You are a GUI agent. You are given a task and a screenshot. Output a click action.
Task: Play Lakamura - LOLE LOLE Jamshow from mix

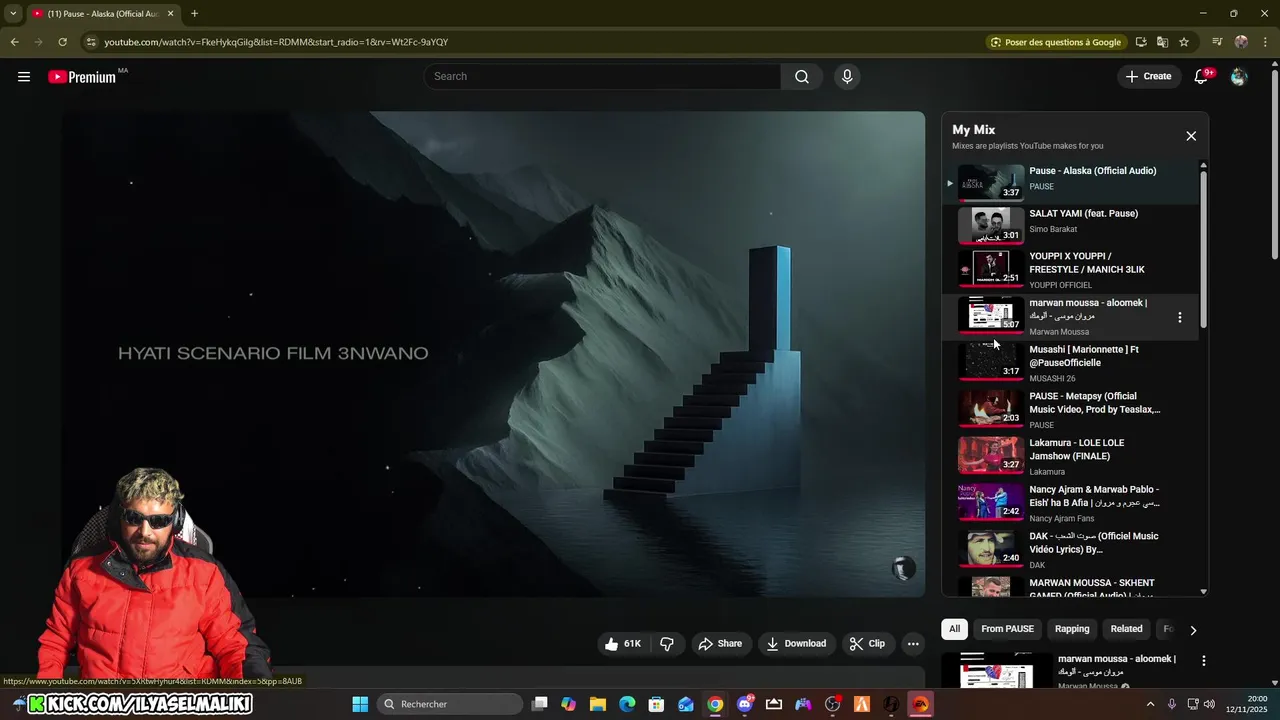tap(1070, 456)
